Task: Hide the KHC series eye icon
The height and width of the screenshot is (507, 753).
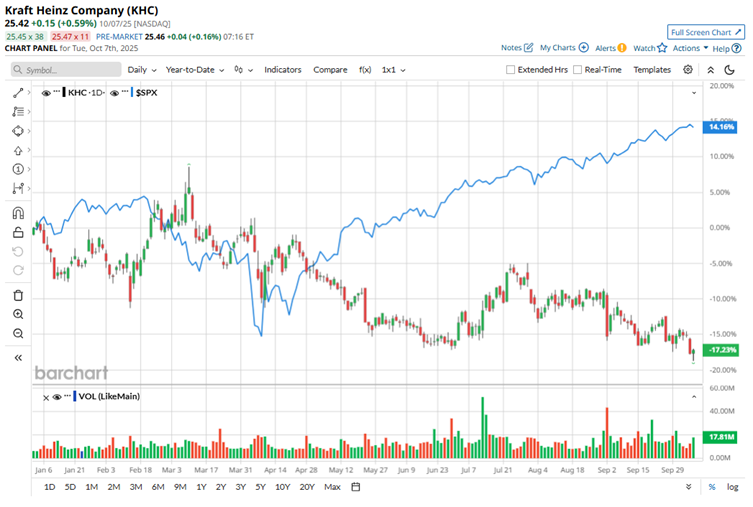Action: (46, 93)
